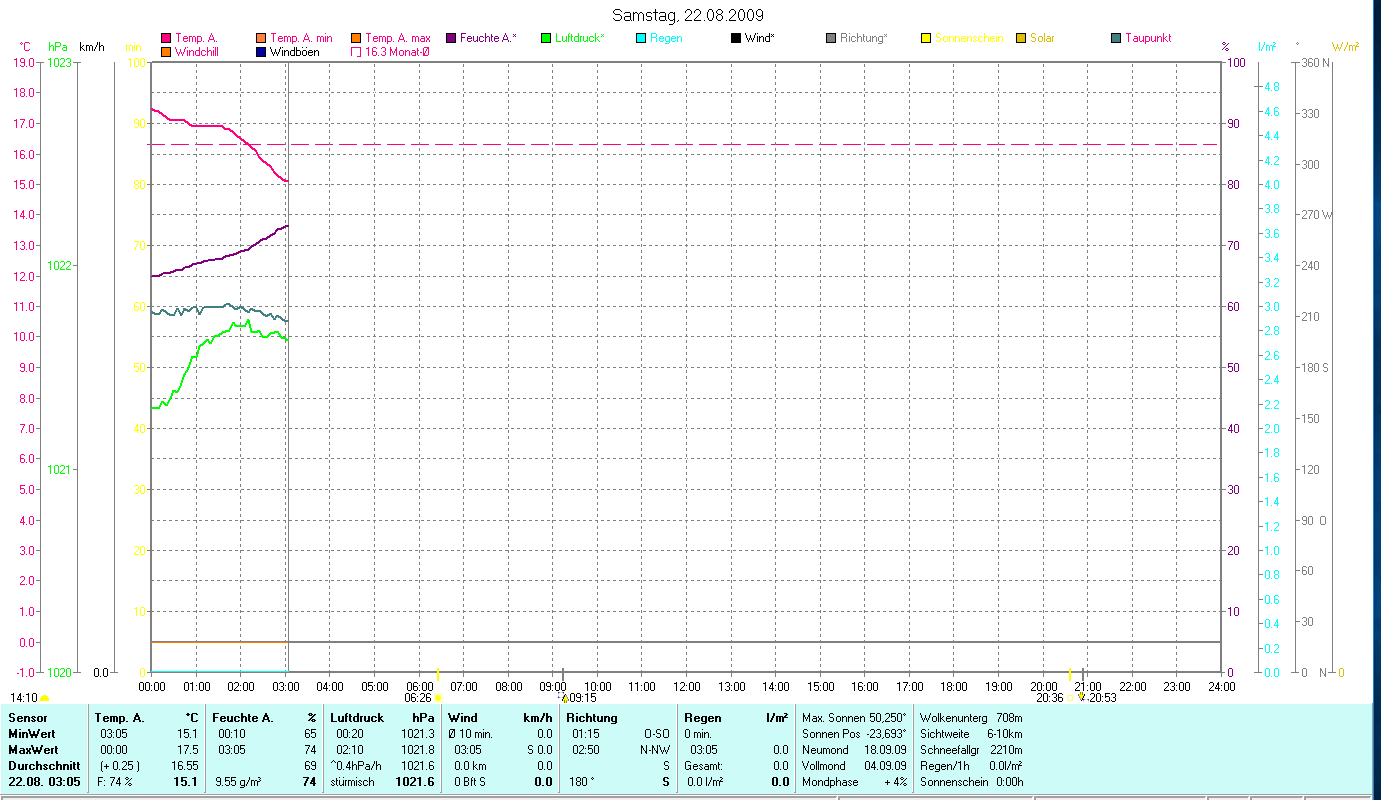1381x800 pixels.
Task: Click the stürmisch forecast text
Action: 353,782
